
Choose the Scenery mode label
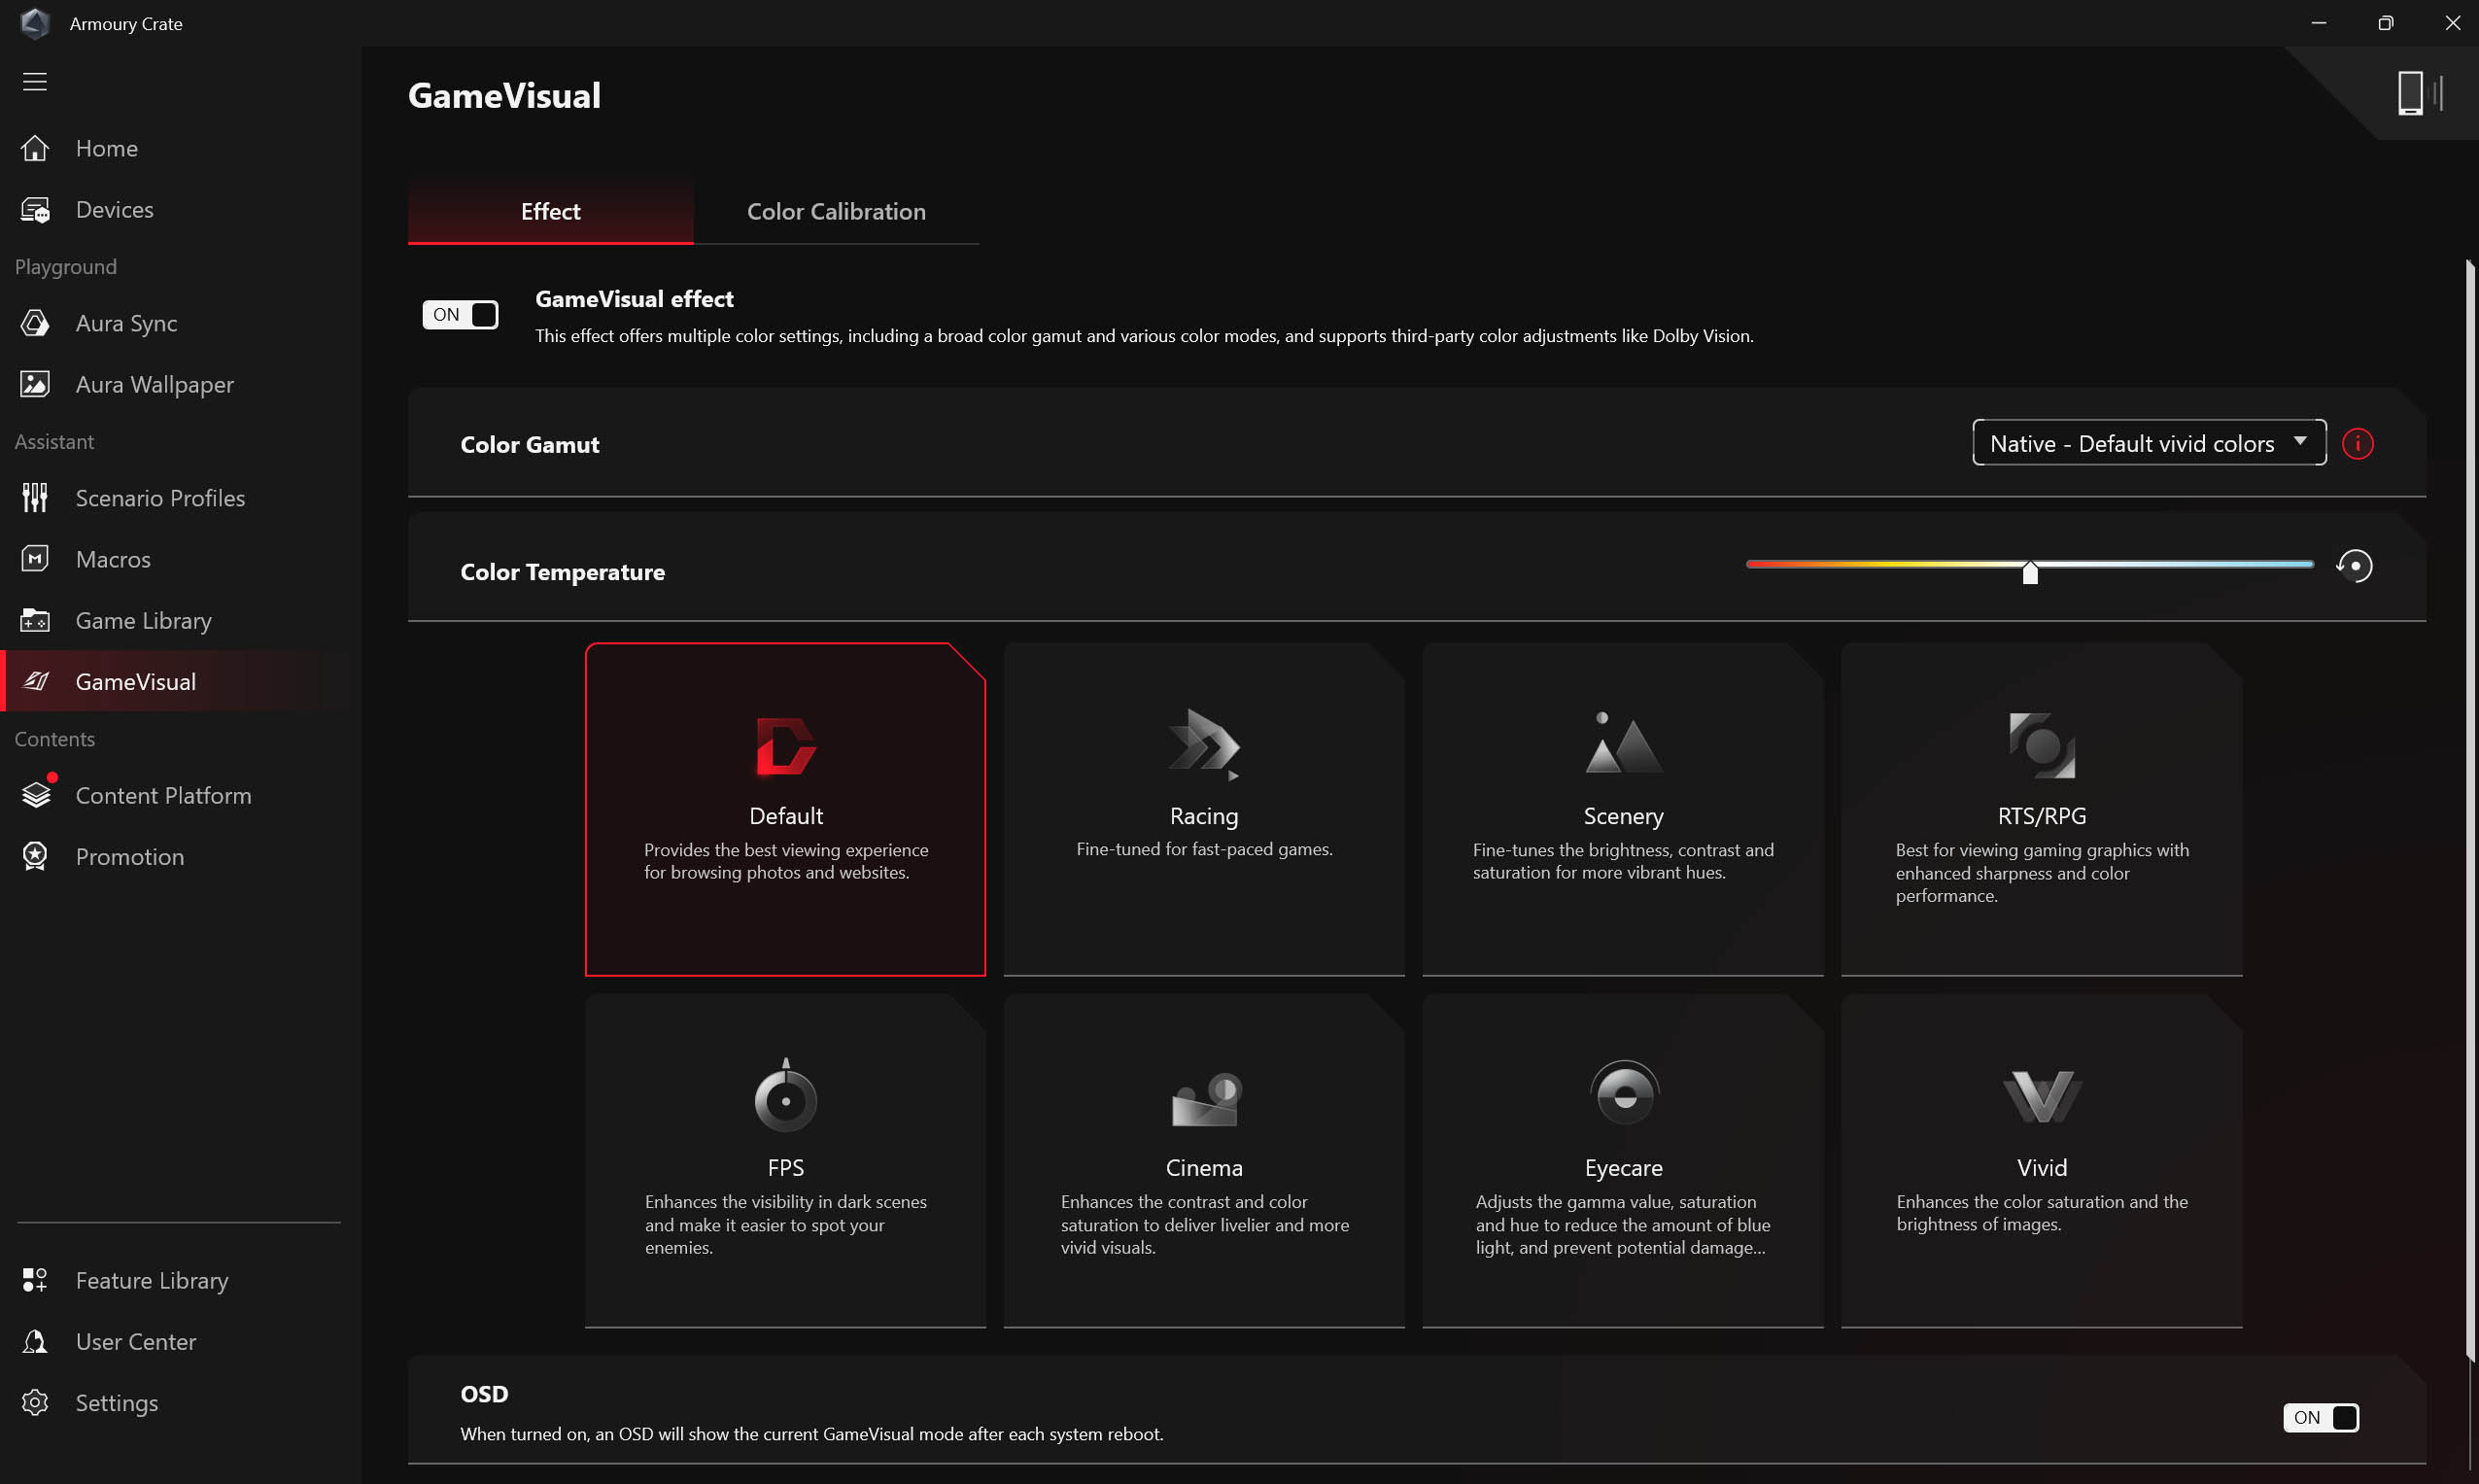tap(1623, 816)
